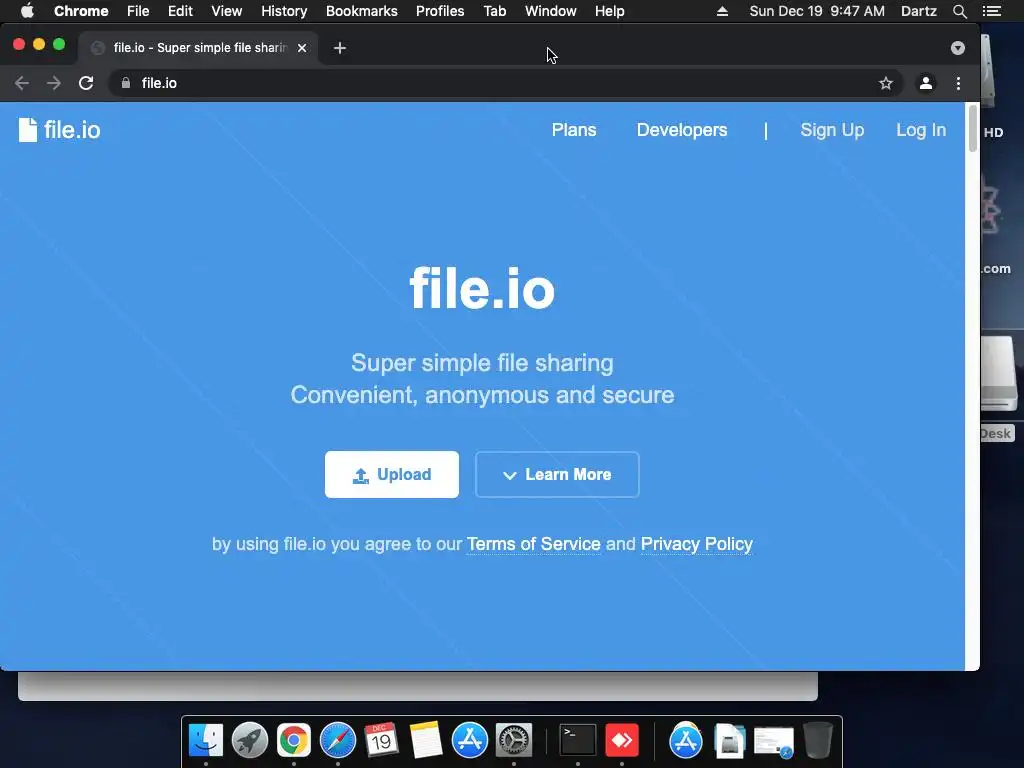This screenshot has width=1024, height=768.
Task: Open the Apple menu
Action: (27, 11)
